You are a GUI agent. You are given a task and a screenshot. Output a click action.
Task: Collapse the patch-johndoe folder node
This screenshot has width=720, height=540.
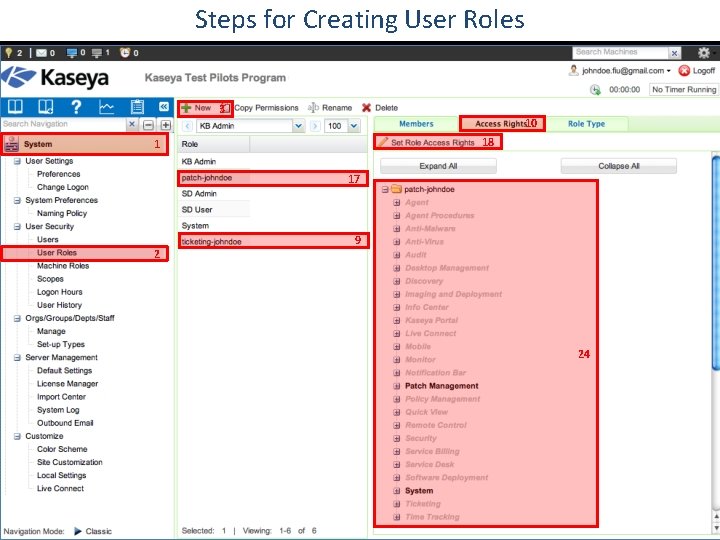pos(385,189)
